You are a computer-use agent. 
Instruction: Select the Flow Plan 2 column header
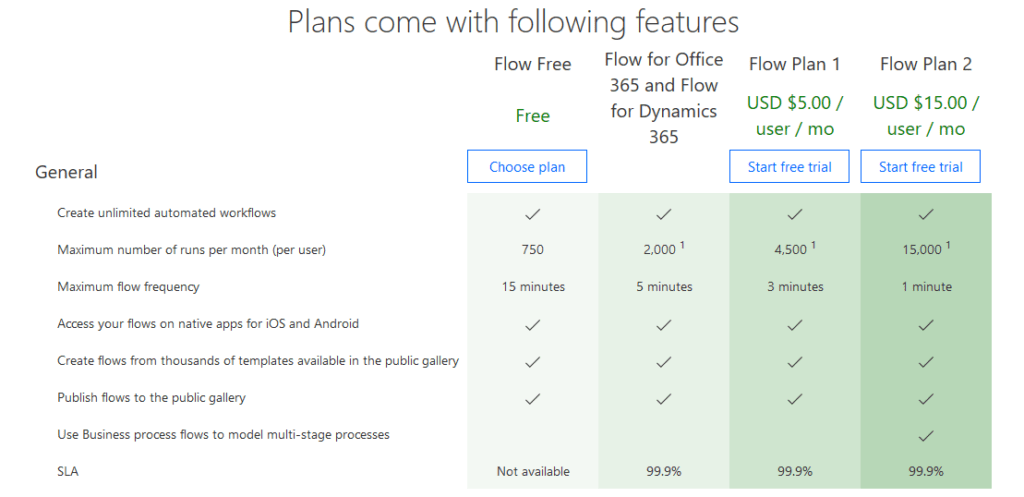point(926,64)
